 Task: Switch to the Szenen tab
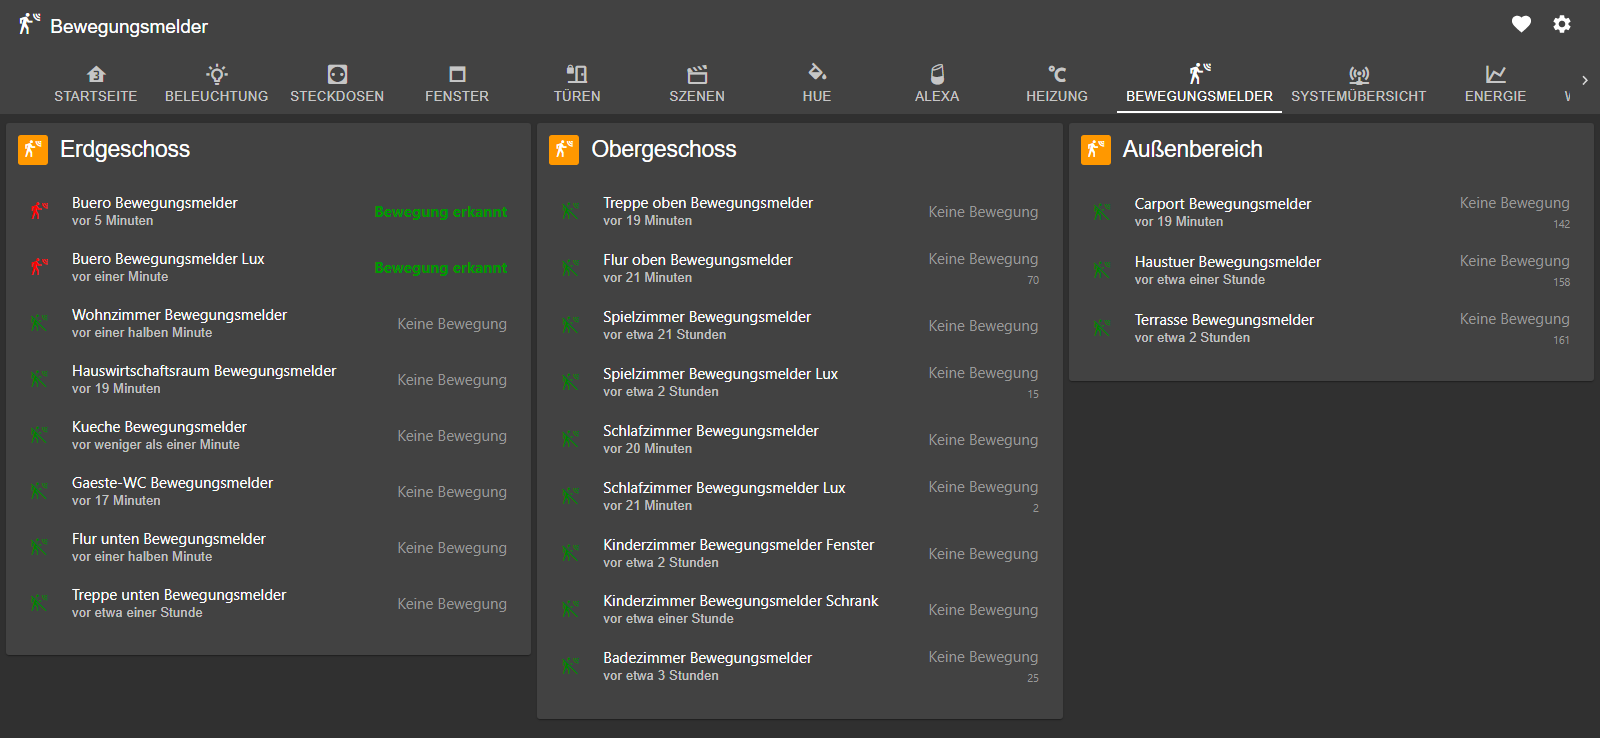point(697,84)
